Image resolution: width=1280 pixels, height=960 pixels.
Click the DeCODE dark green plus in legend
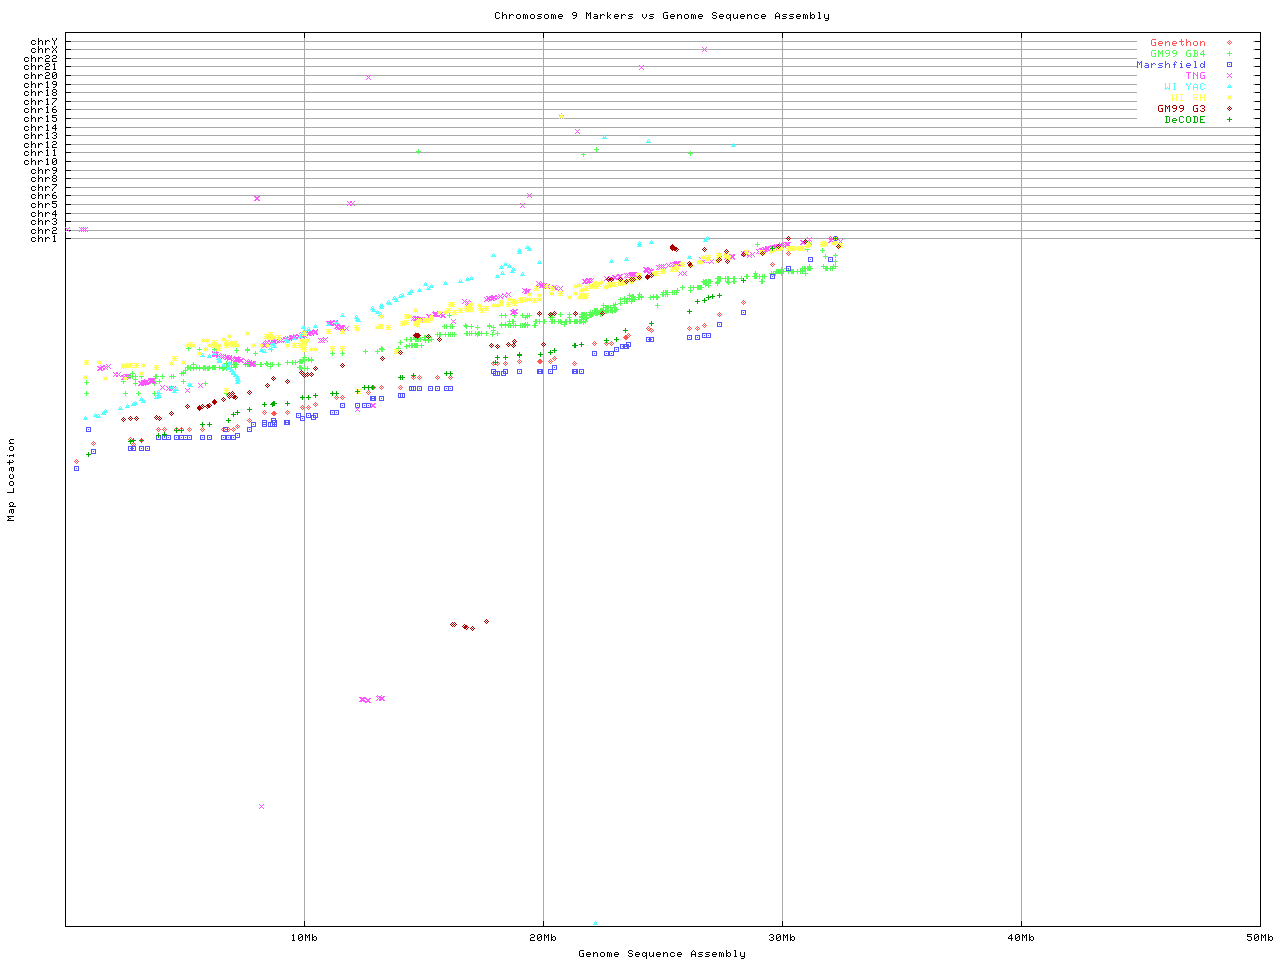pos(1229,120)
